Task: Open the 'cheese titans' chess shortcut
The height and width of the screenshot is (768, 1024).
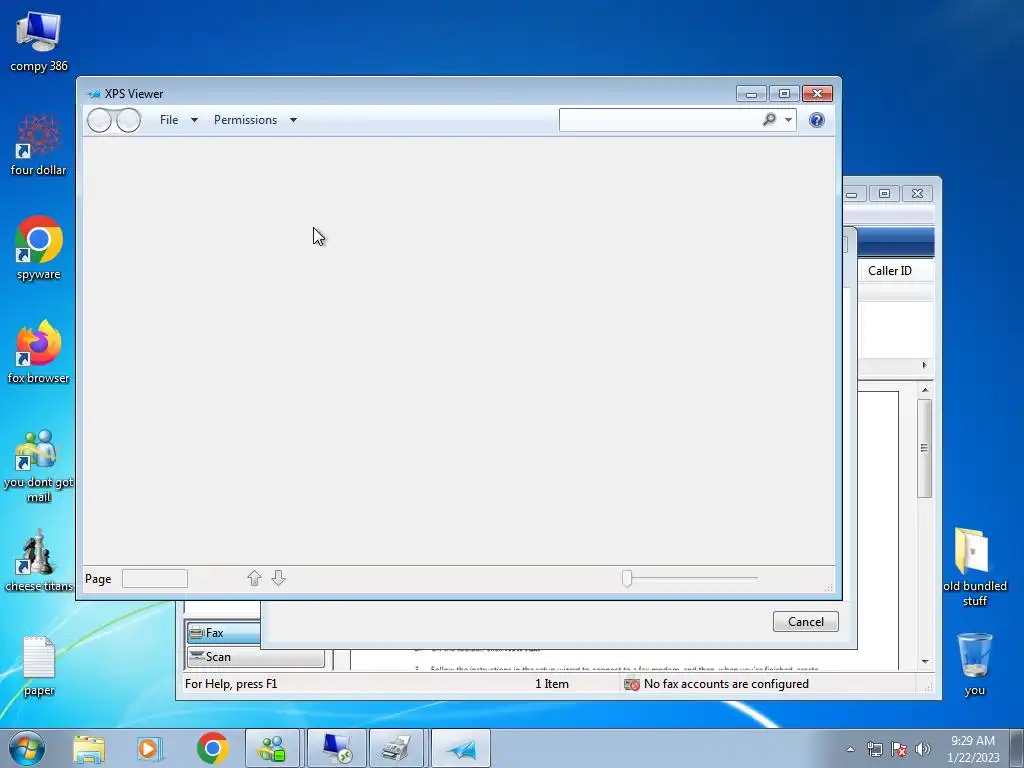Action: (39, 560)
